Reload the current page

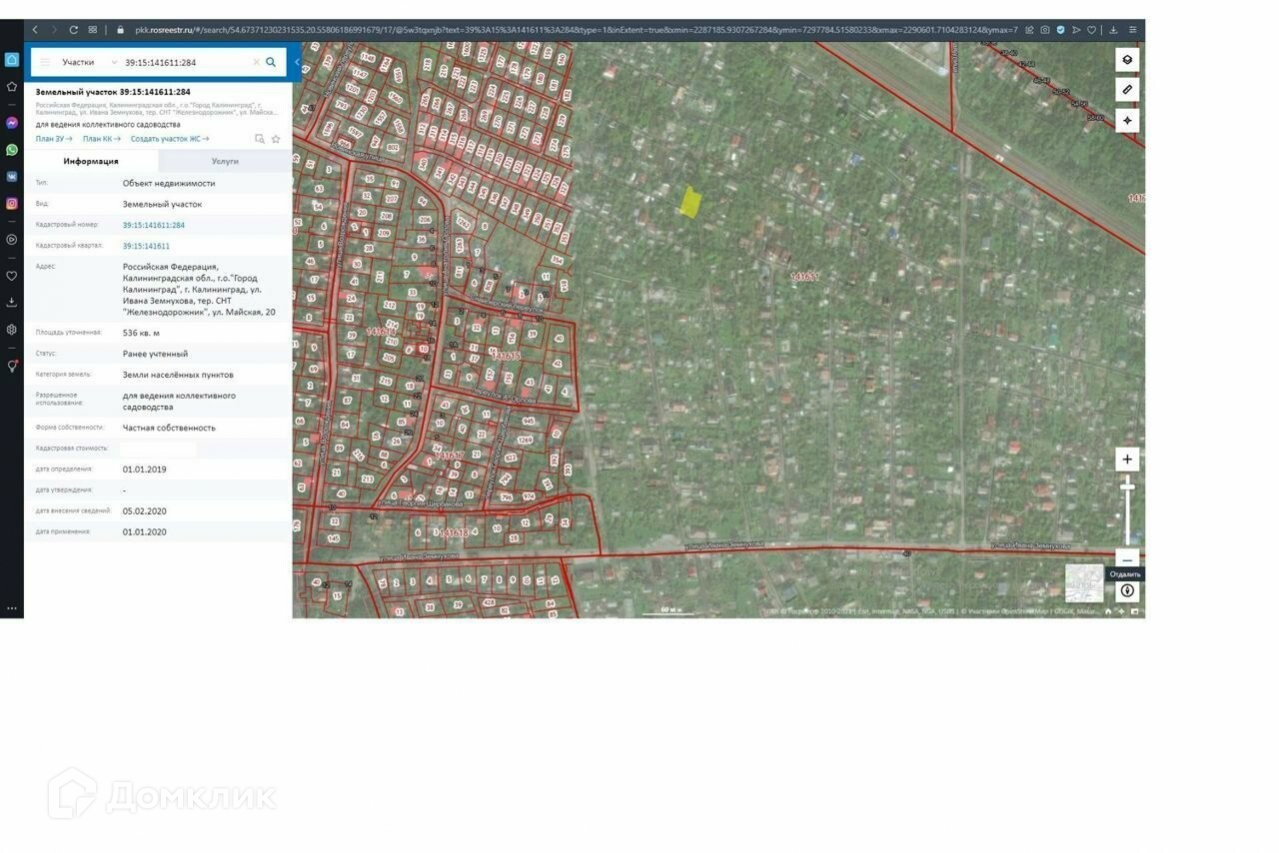coord(73,30)
